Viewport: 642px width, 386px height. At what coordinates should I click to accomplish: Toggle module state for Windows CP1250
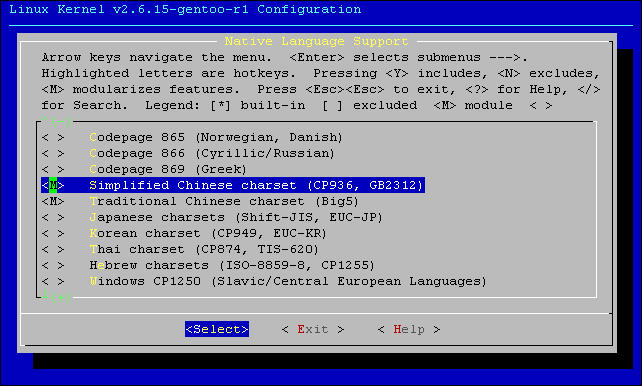[53, 281]
